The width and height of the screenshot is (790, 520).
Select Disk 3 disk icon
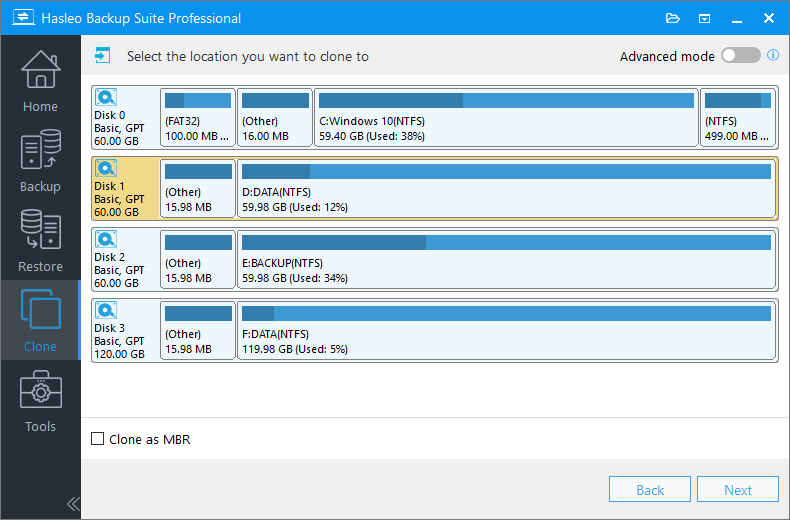click(106, 311)
